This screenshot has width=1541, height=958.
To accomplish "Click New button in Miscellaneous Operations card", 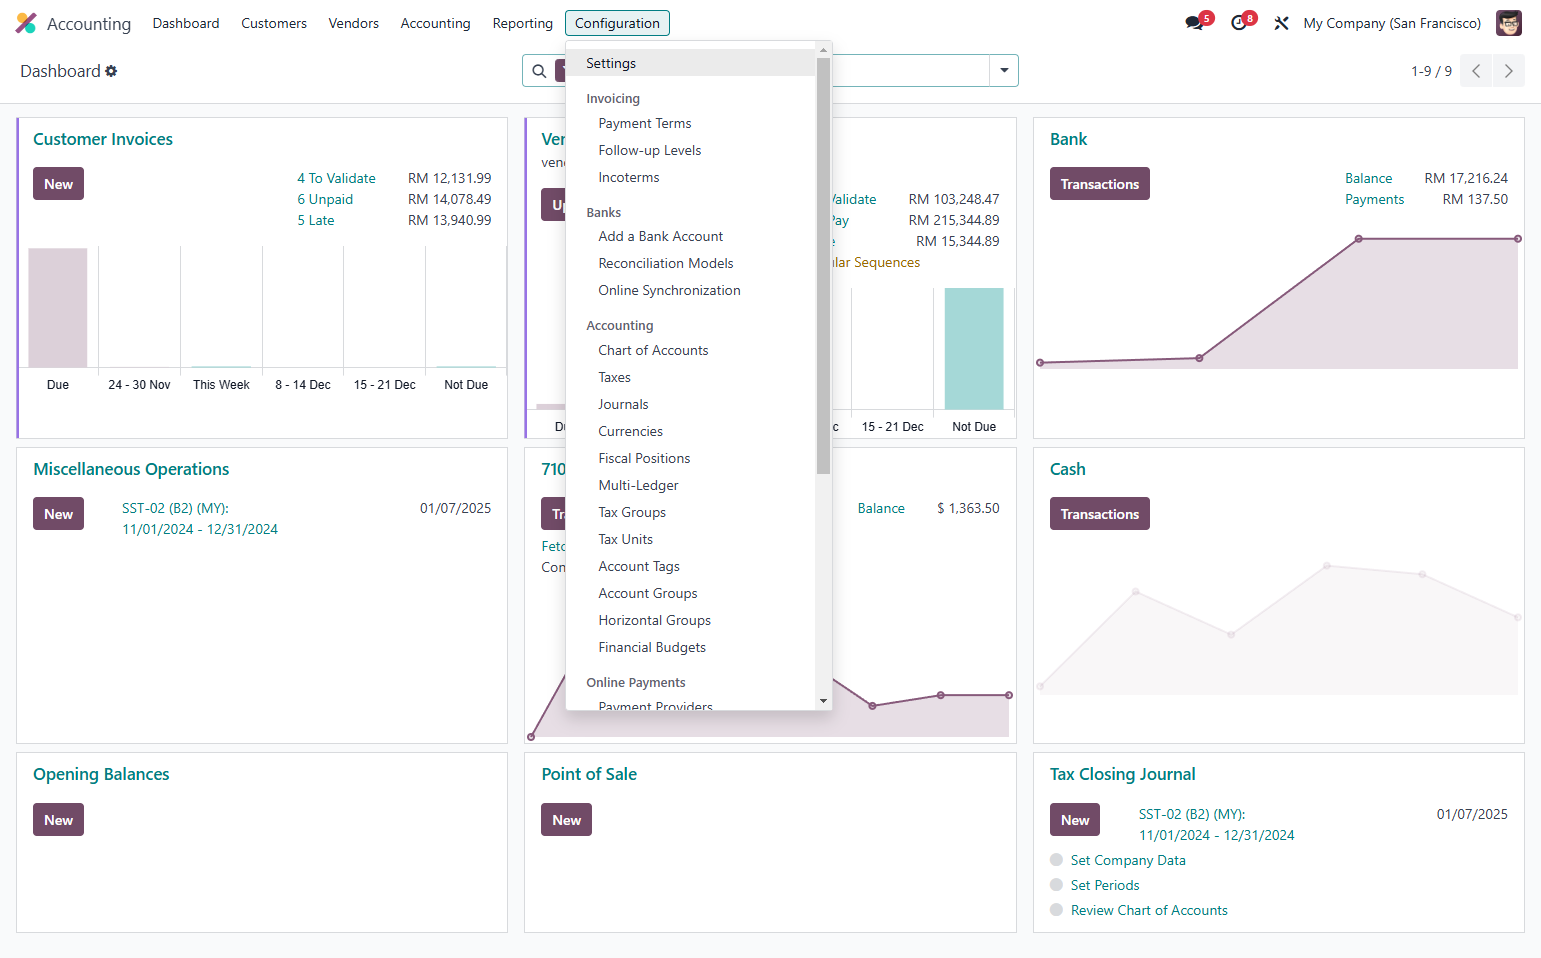I will point(58,514).
